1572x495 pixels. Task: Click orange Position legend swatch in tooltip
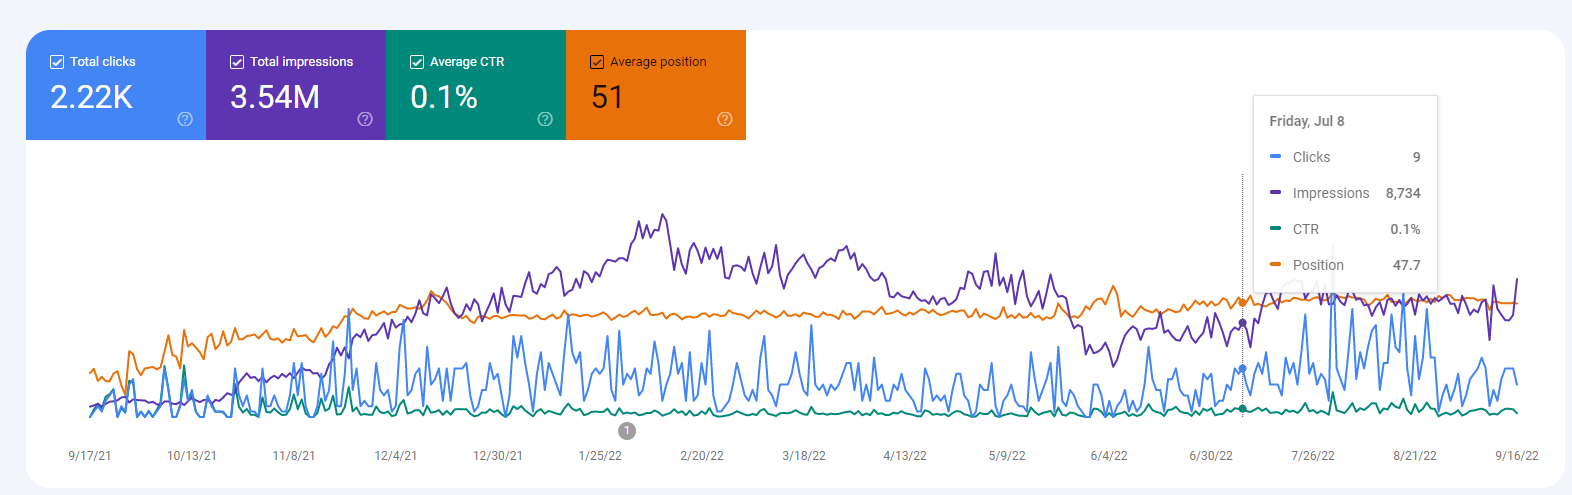pos(1275,265)
